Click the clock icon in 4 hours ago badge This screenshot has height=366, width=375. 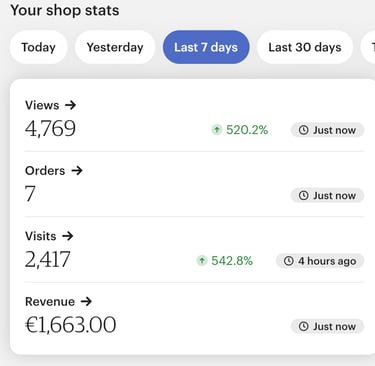[x=288, y=261]
